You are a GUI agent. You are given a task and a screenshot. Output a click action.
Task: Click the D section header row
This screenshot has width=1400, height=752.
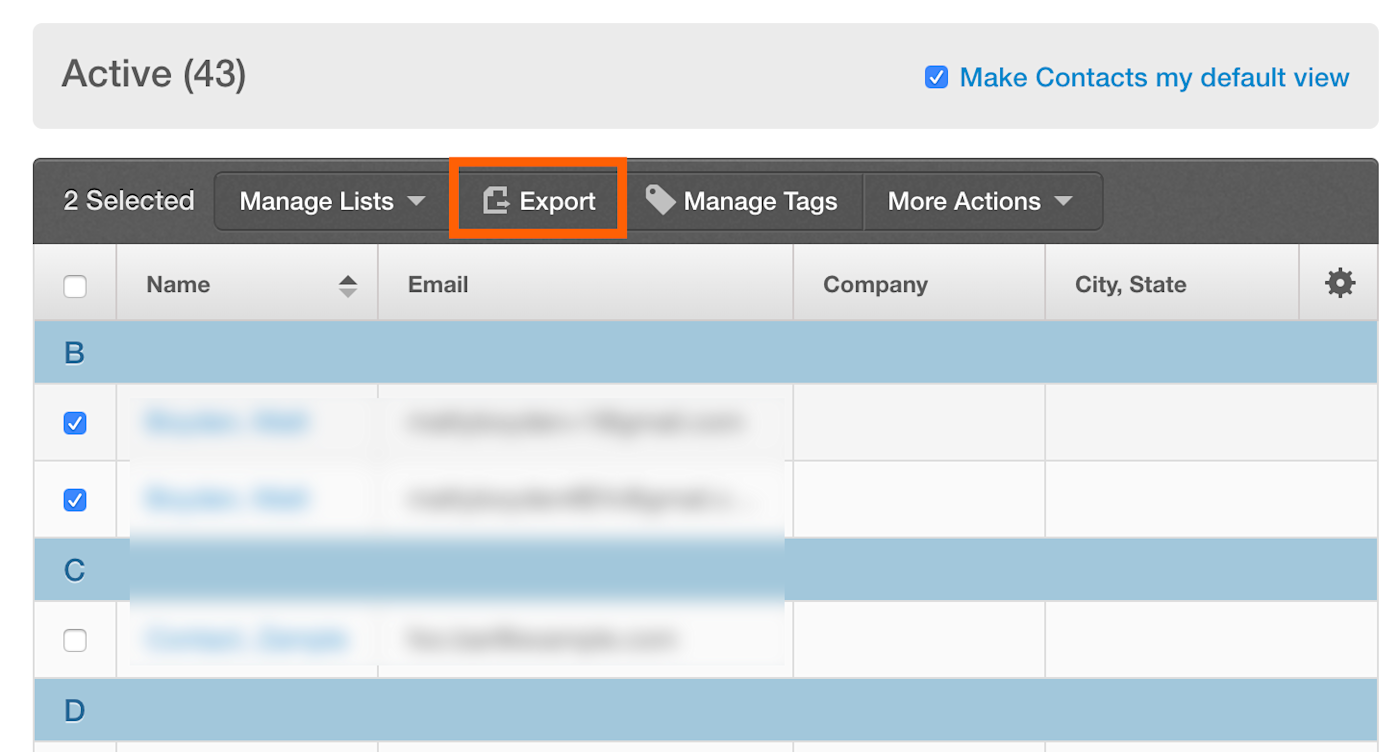click(706, 710)
